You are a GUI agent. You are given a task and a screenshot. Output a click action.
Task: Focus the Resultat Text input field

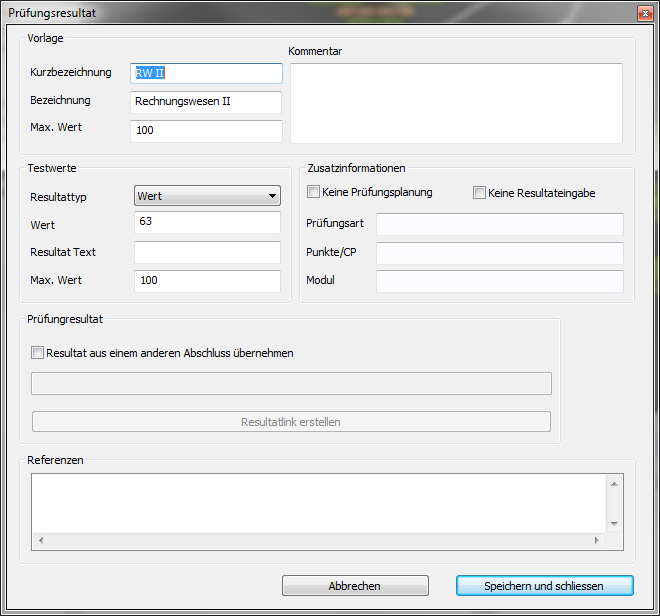(x=207, y=252)
